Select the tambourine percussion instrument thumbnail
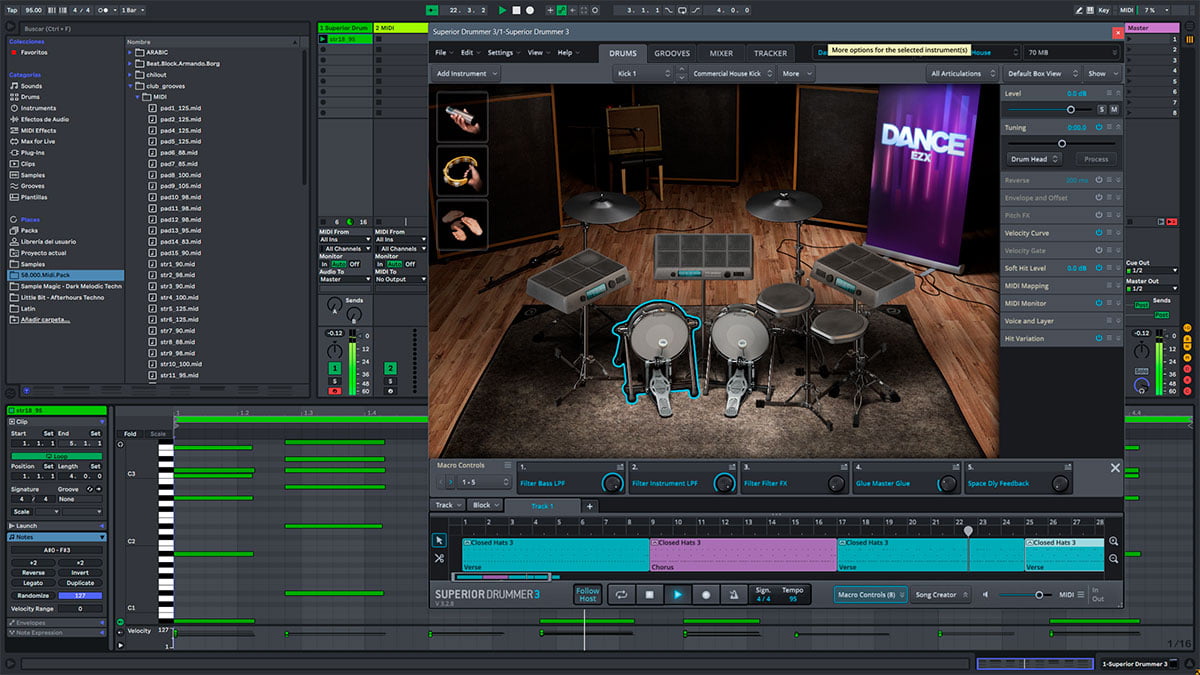Viewport: 1200px width, 675px height. 462,171
